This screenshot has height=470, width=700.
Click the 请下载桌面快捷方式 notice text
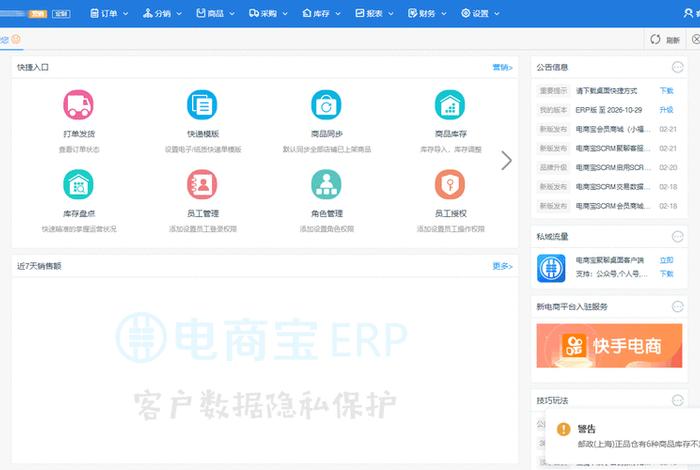pyautogui.click(x=606, y=91)
